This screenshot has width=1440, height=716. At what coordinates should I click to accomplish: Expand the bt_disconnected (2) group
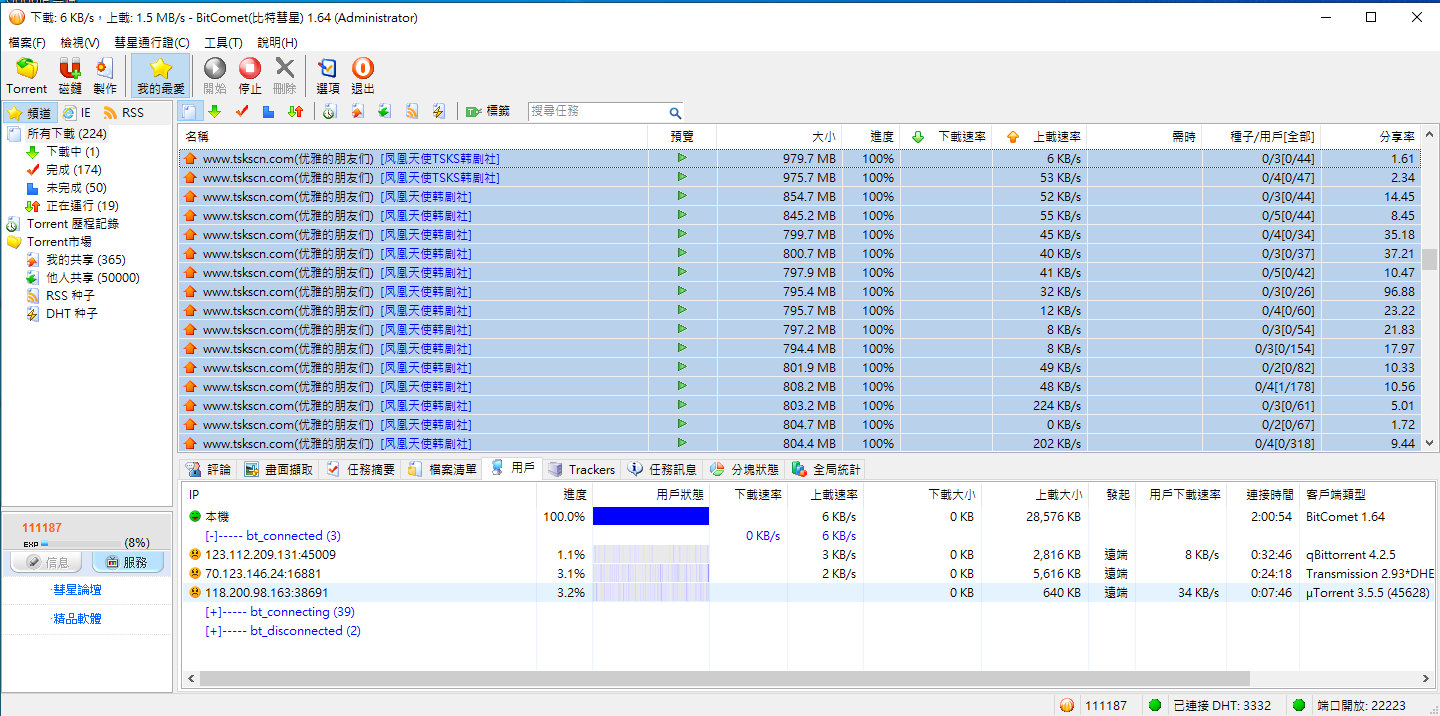[x=211, y=631]
